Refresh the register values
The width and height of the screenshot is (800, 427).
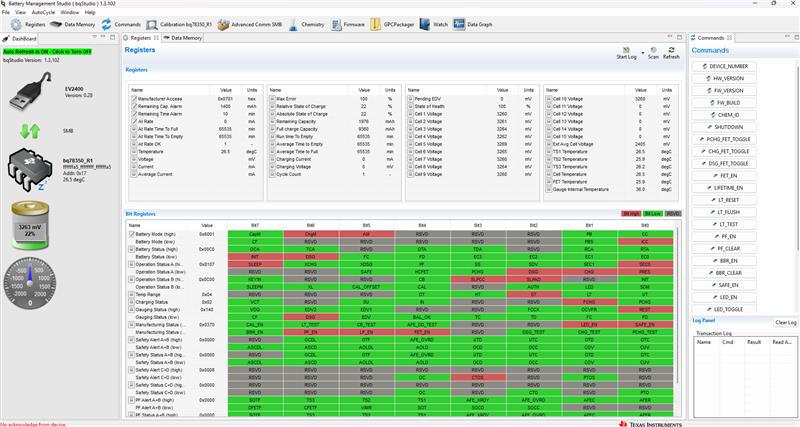click(x=671, y=53)
